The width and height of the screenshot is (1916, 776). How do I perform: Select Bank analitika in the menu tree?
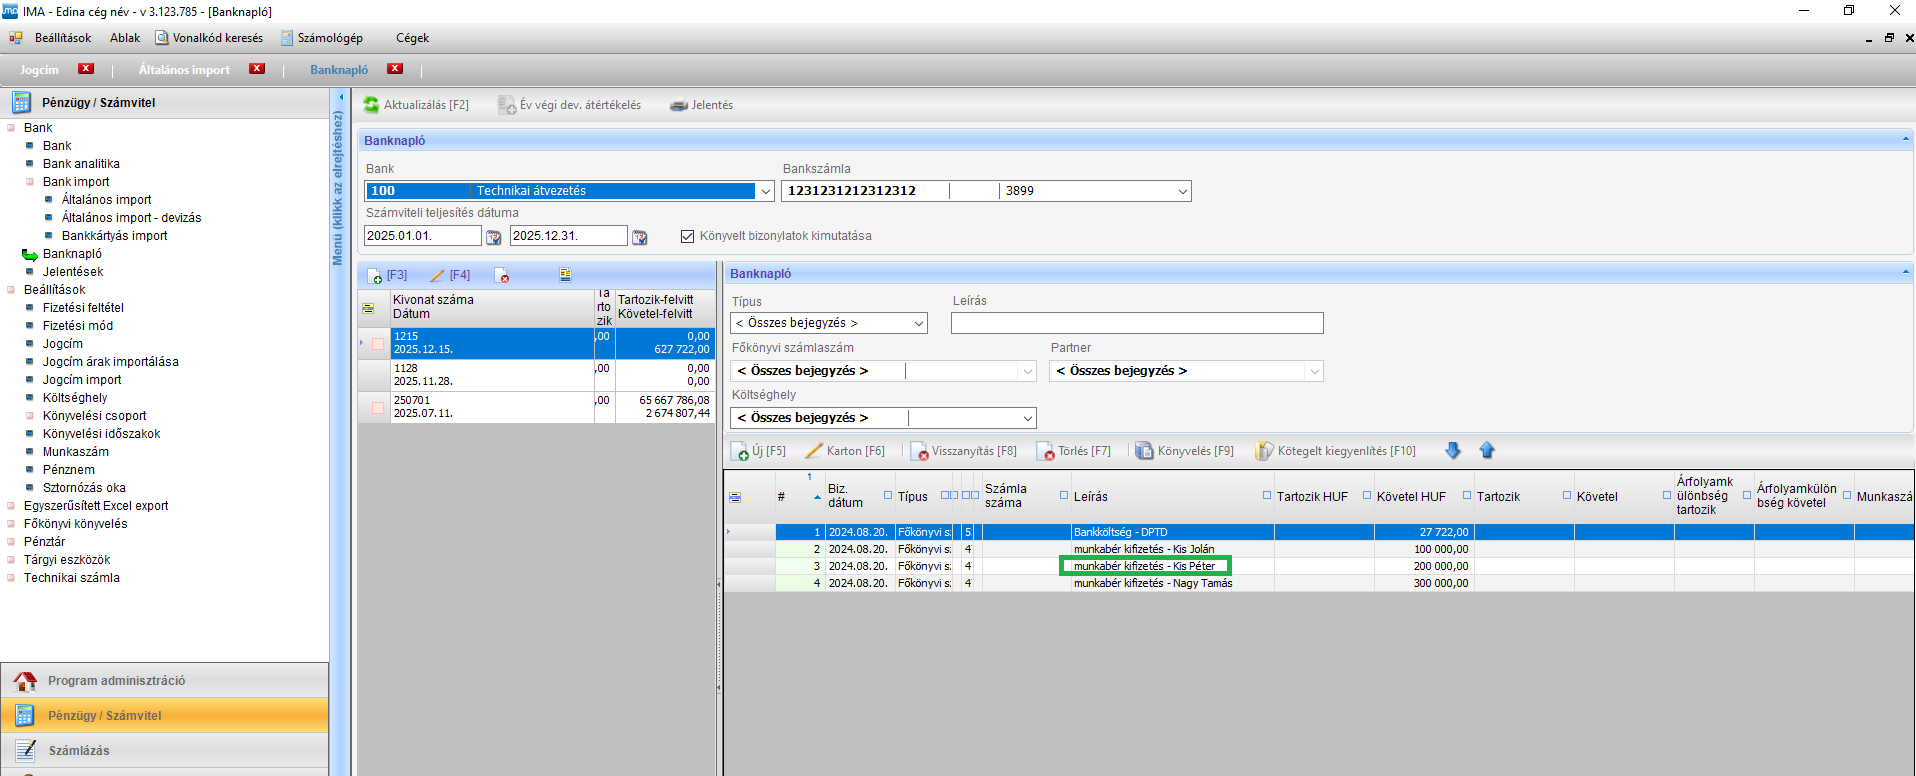[x=81, y=164]
